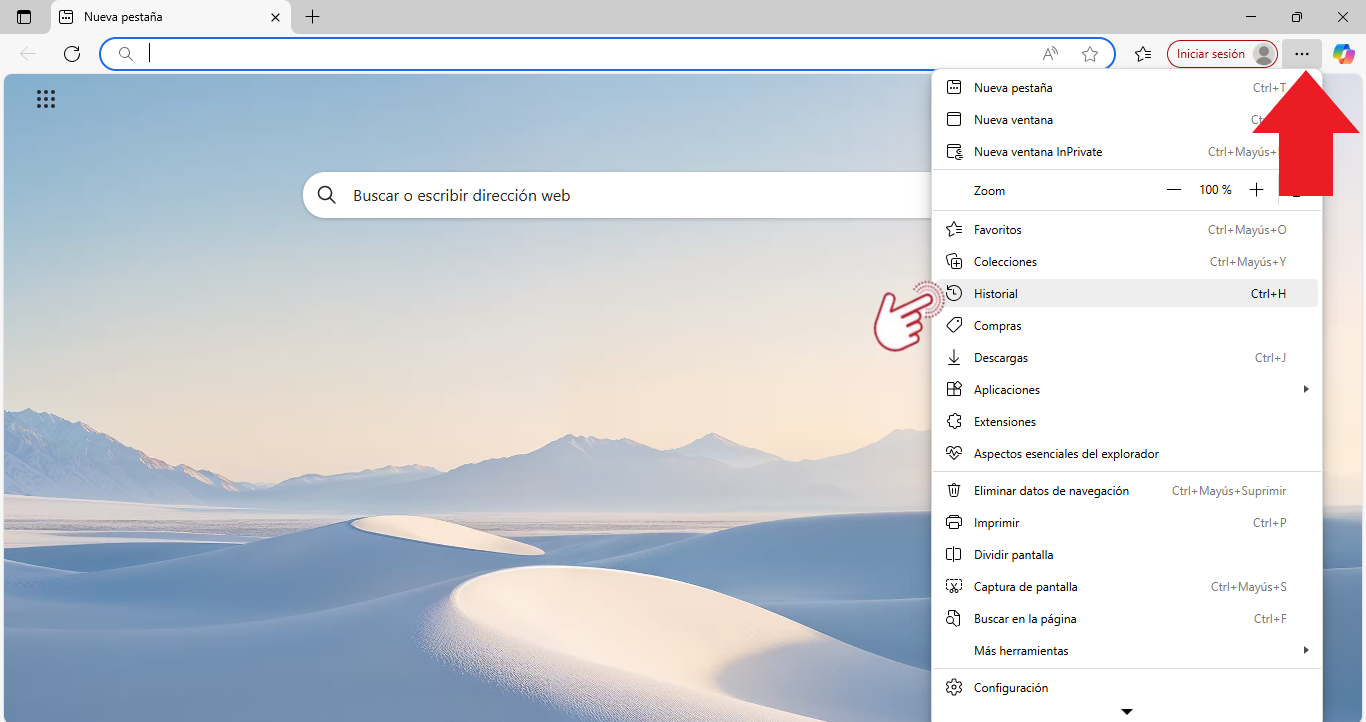The image size is (1366, 722).
Task: Open a new tab with plus button
Action: click(312, 17)
